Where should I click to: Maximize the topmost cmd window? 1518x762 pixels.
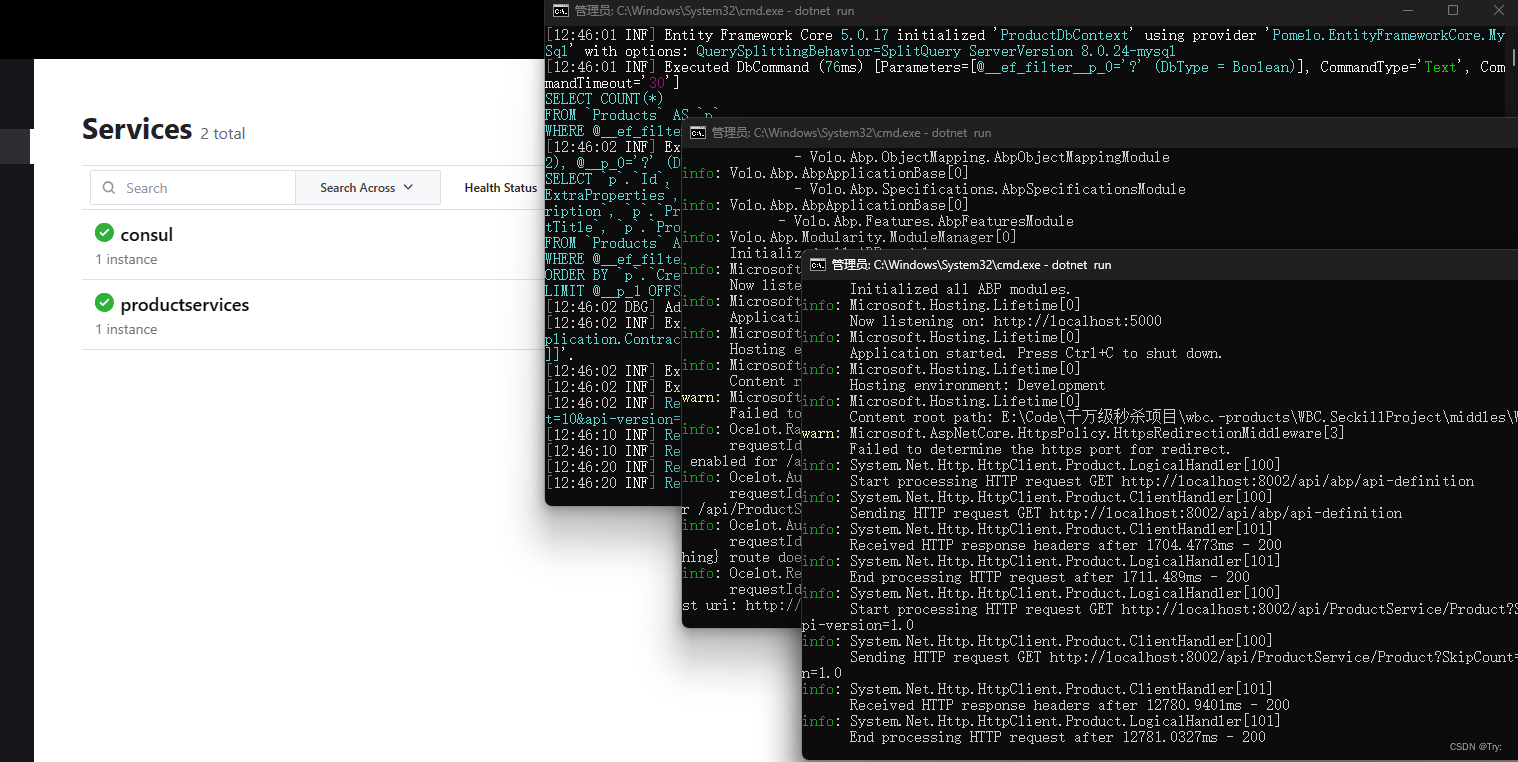click(x=1453, y=10)
